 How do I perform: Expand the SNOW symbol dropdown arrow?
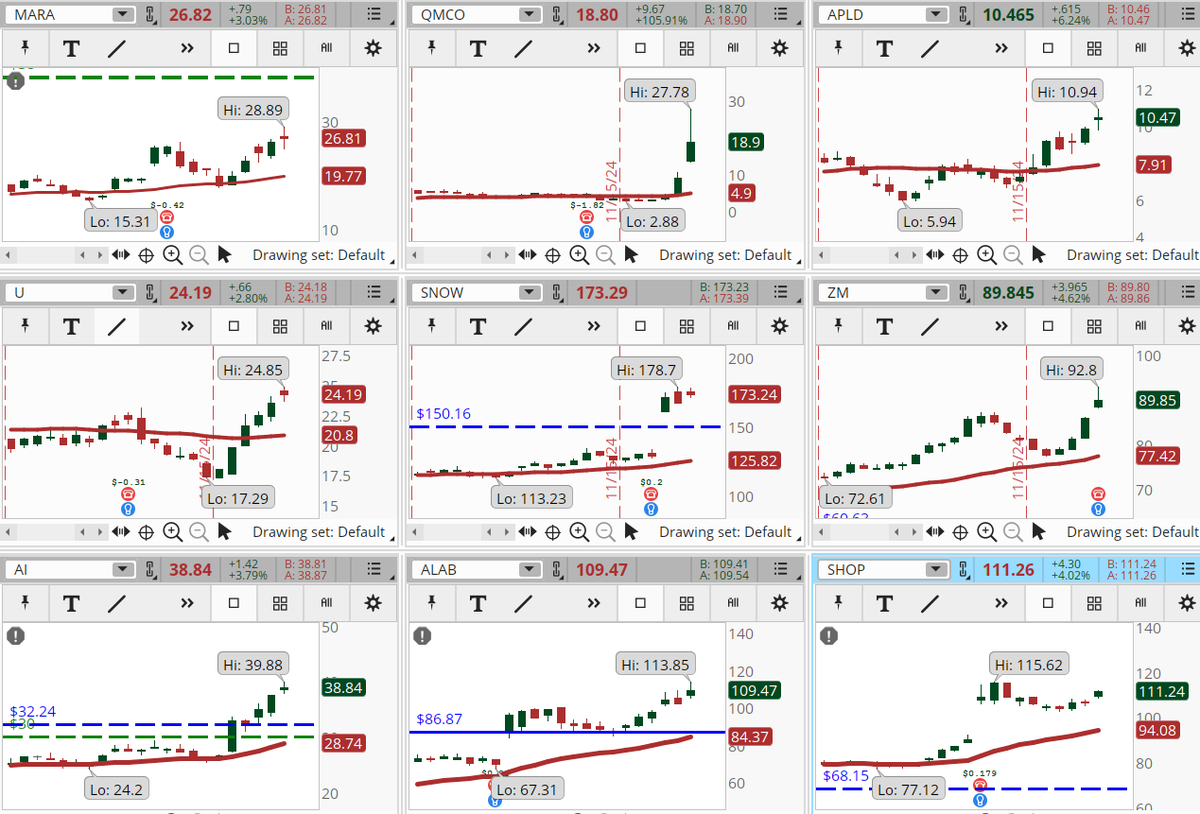529,292
